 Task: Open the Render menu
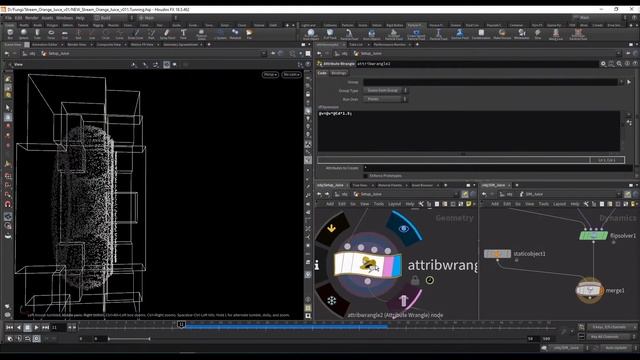tap(32, 18)
